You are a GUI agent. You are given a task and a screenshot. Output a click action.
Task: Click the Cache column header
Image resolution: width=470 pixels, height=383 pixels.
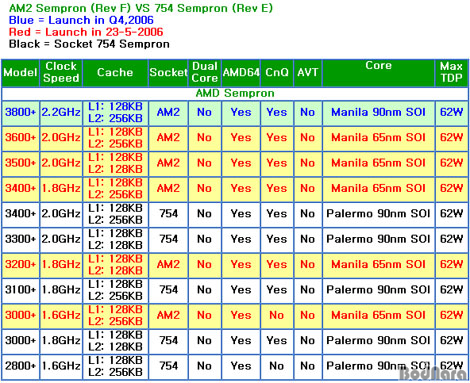coord(115,73)
